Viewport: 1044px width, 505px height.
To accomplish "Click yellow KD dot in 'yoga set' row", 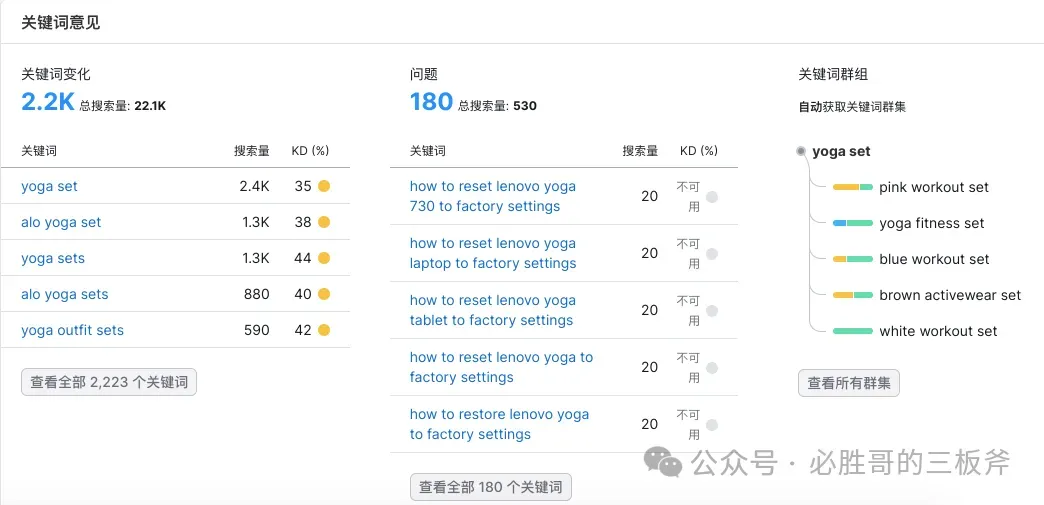I will pyautogui.click(x=324, y=187).
